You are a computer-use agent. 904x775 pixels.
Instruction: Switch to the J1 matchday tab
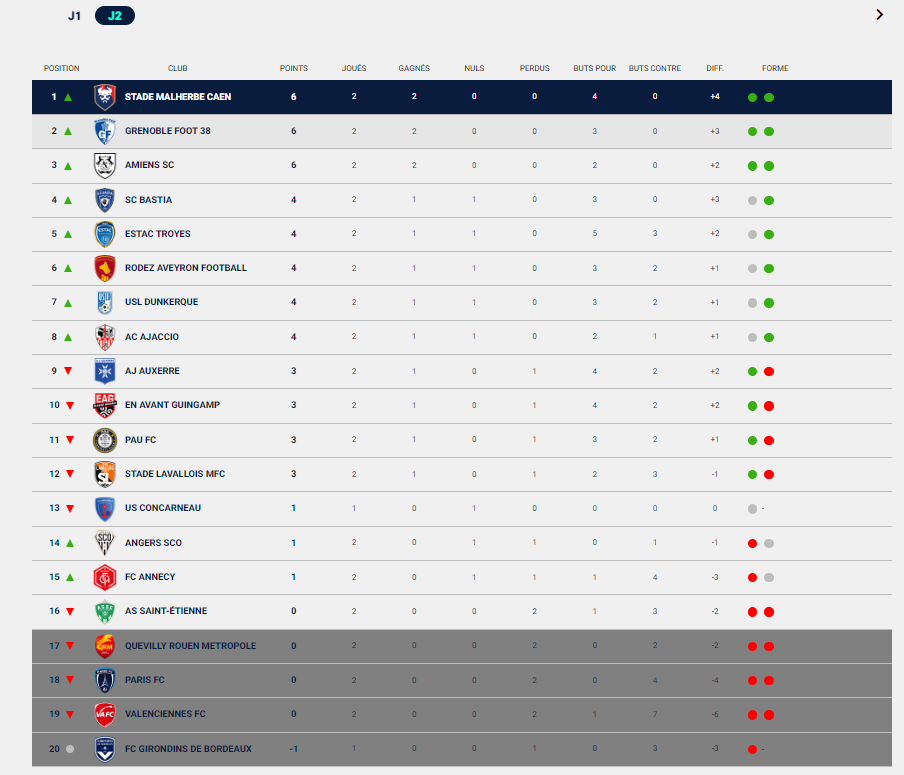tap(74, 16)
